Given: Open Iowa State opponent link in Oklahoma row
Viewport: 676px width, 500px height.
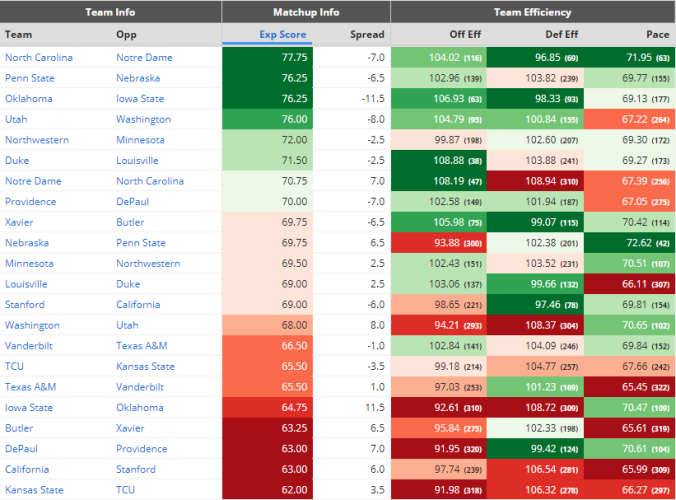Looking at the screenshot, I should pos(140,99).
